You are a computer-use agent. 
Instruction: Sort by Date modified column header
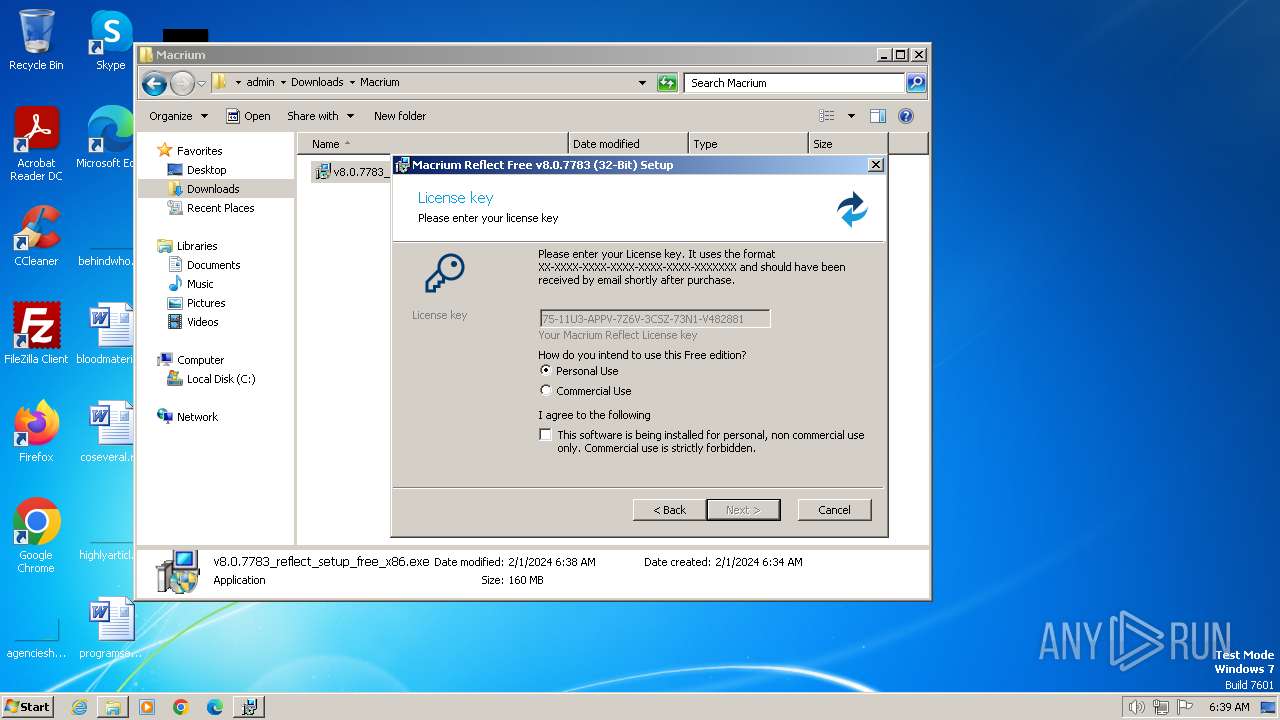628,144
